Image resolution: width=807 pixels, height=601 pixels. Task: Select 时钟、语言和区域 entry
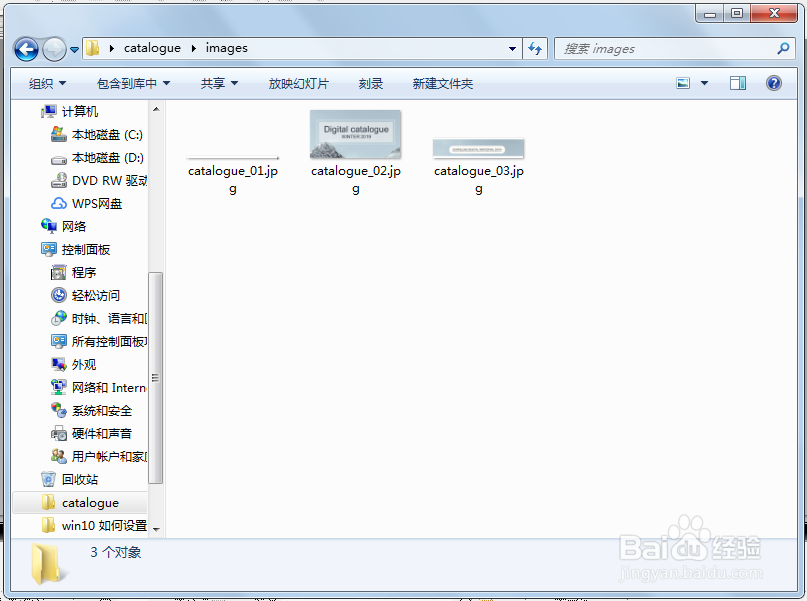point(109,319)
